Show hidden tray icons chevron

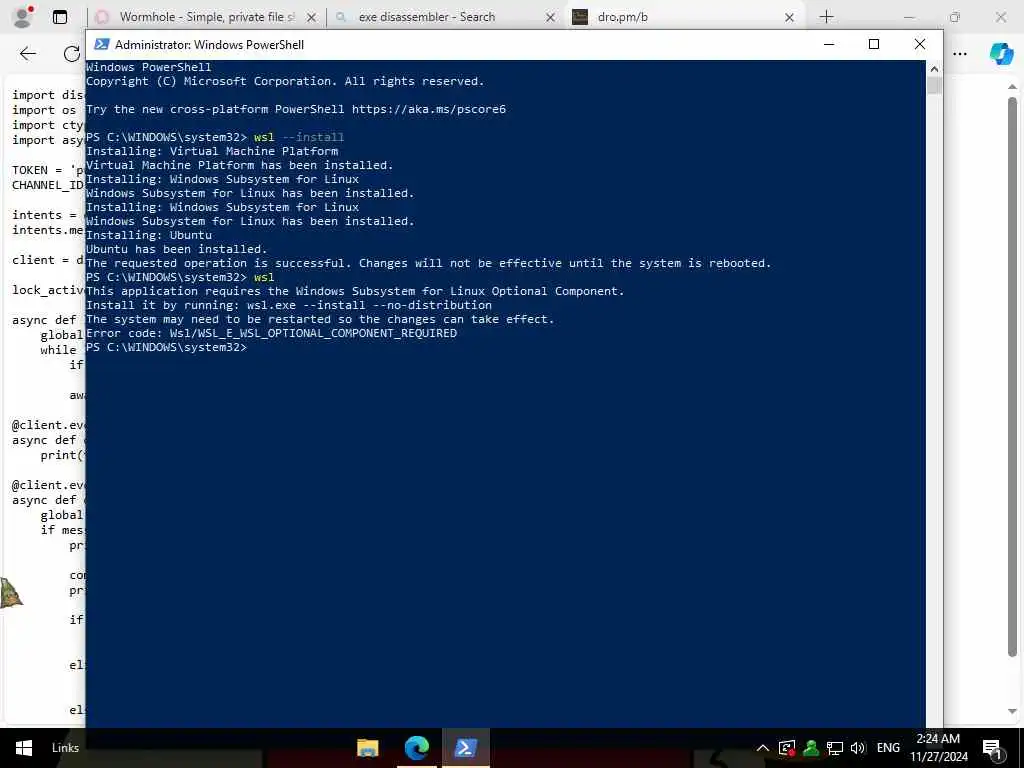point(762,748)
